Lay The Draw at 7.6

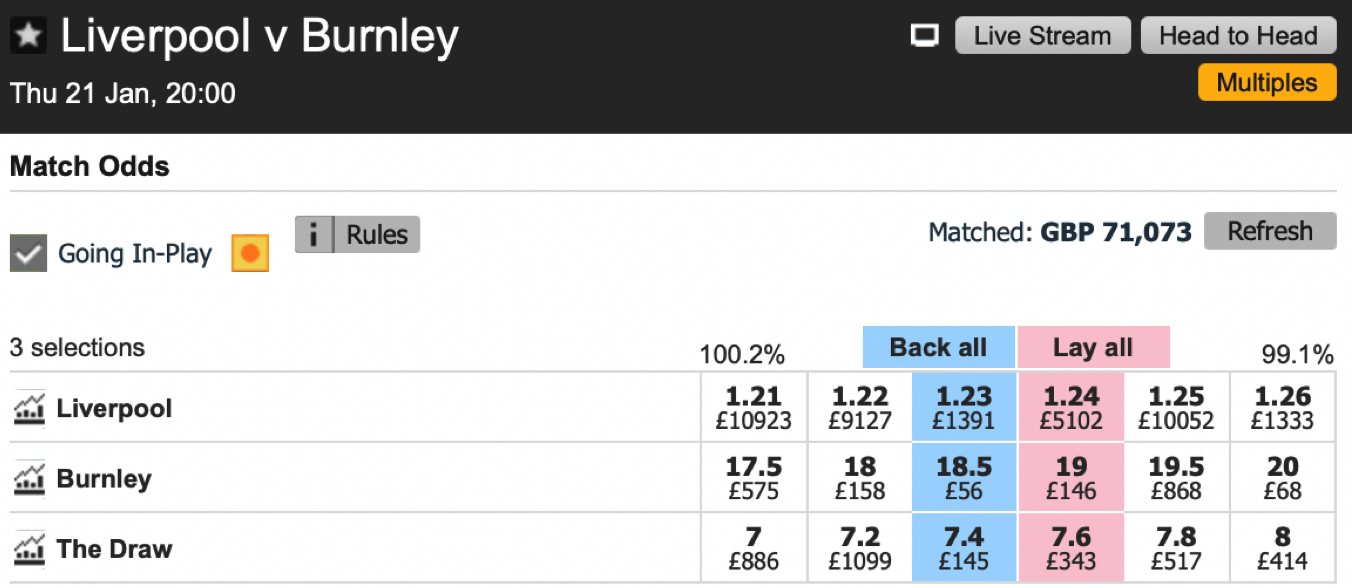tap(1071, 548)
